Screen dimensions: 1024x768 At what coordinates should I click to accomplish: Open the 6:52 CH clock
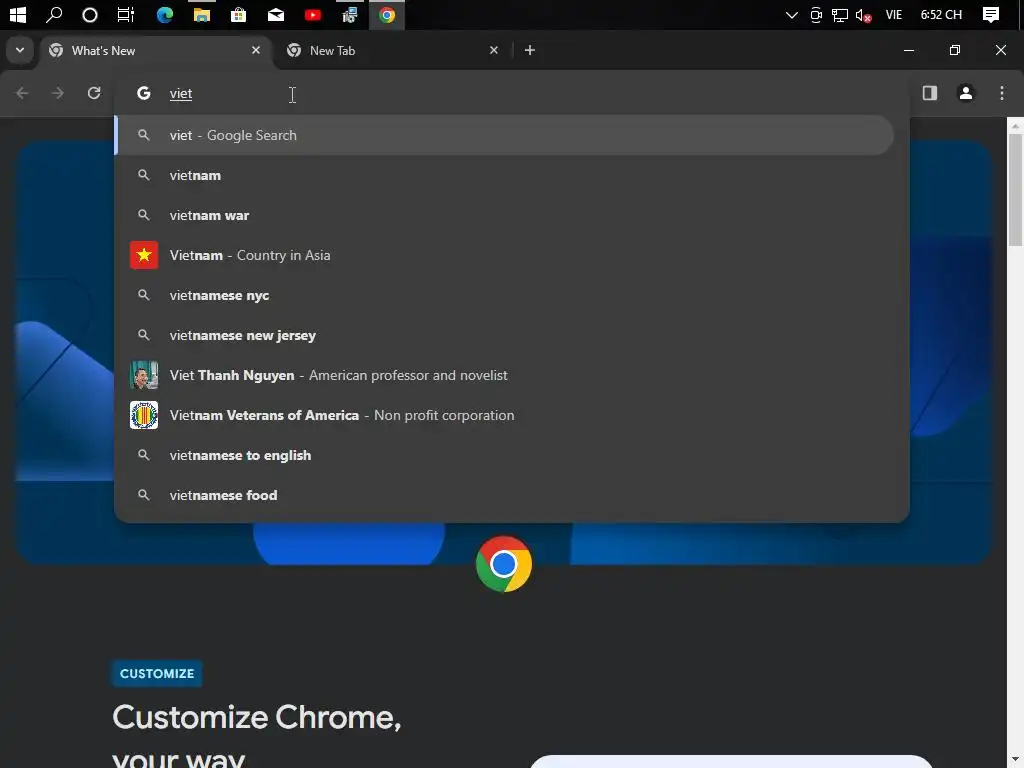pyautogui.click(x=941, y=14)
